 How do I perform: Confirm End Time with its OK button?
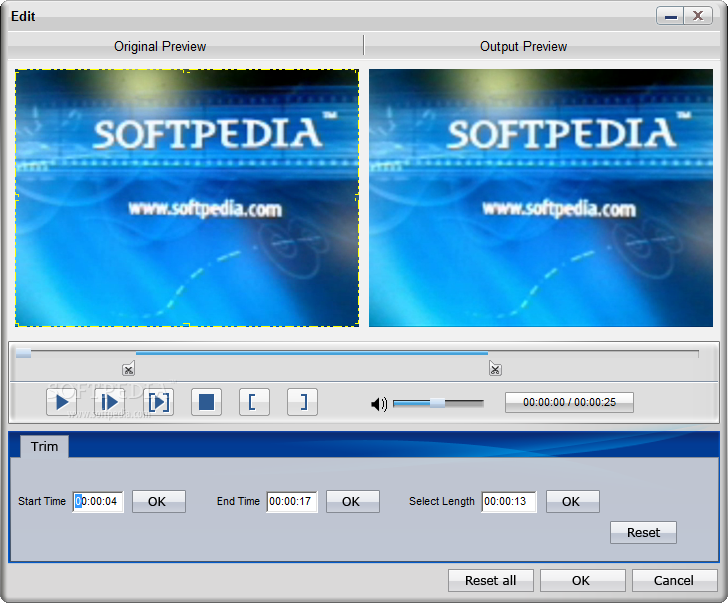353,501
